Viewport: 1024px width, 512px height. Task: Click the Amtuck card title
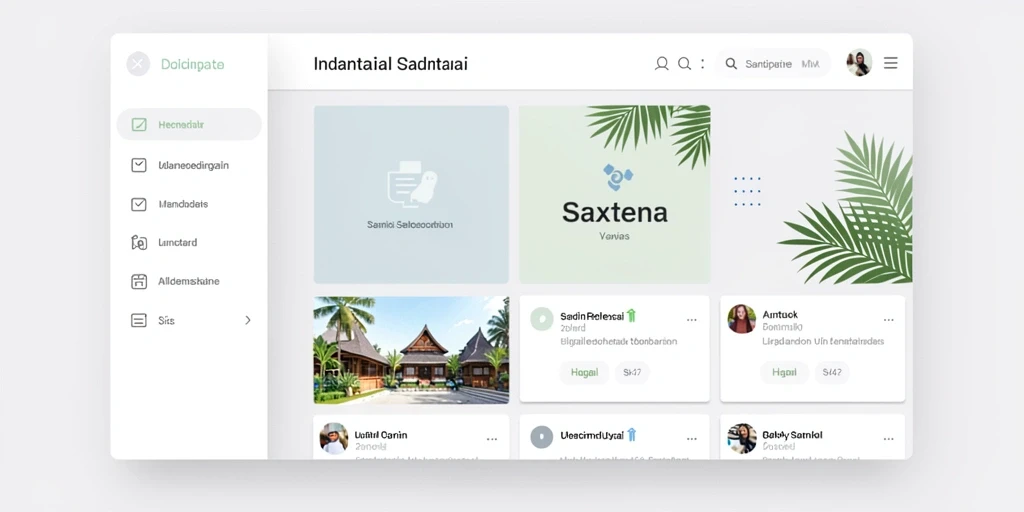click(x=780, y=315)
